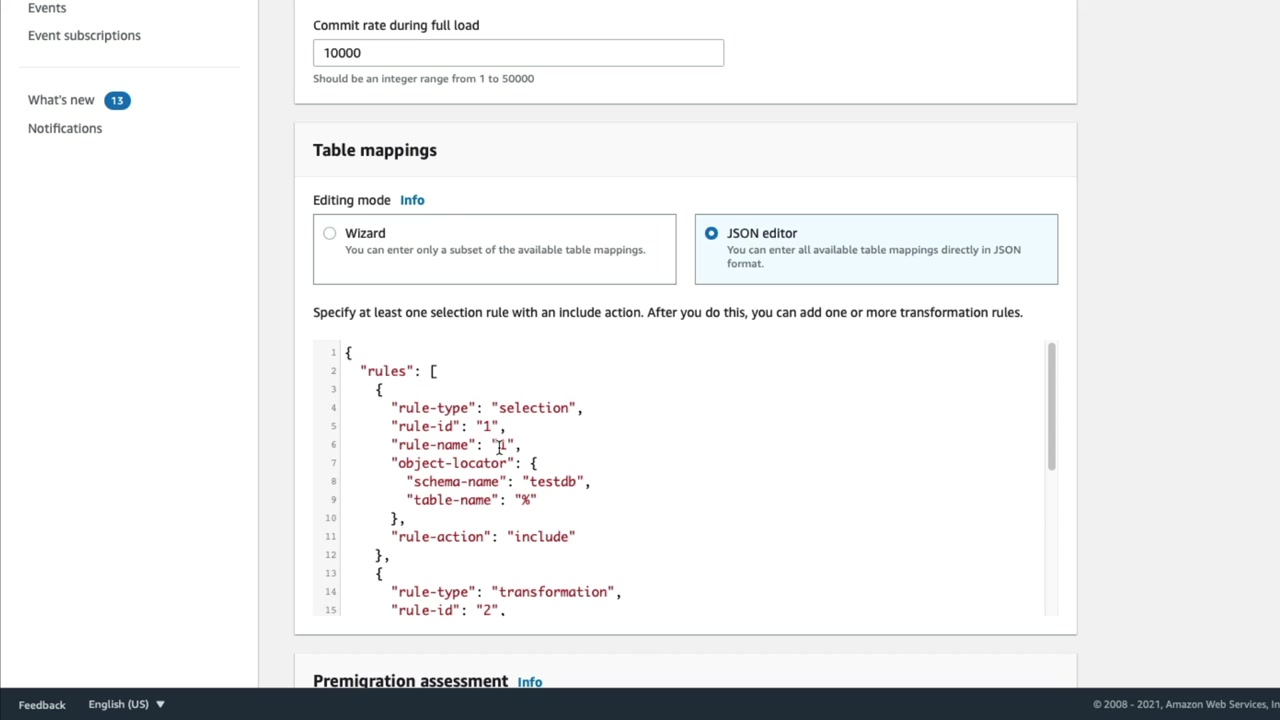Select the Wizard editing mode radio button
Screen dimensions: 1280x720
tap(330, 234)
